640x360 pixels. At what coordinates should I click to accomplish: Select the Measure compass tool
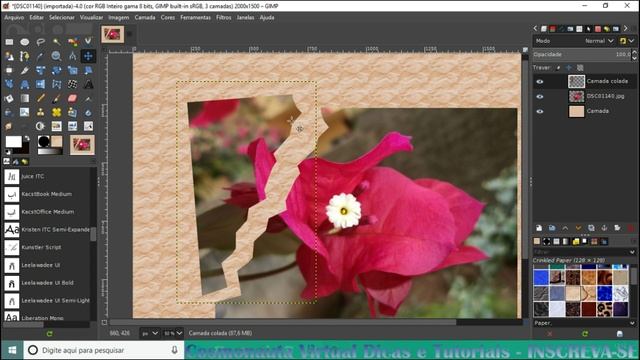pyautogui.click(x=72, y=56)
